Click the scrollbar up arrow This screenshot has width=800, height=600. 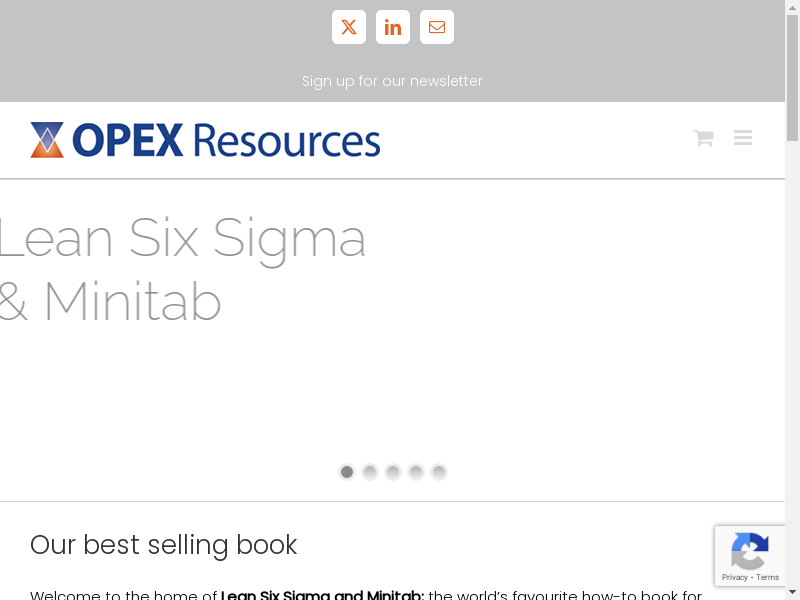(793, 6)
